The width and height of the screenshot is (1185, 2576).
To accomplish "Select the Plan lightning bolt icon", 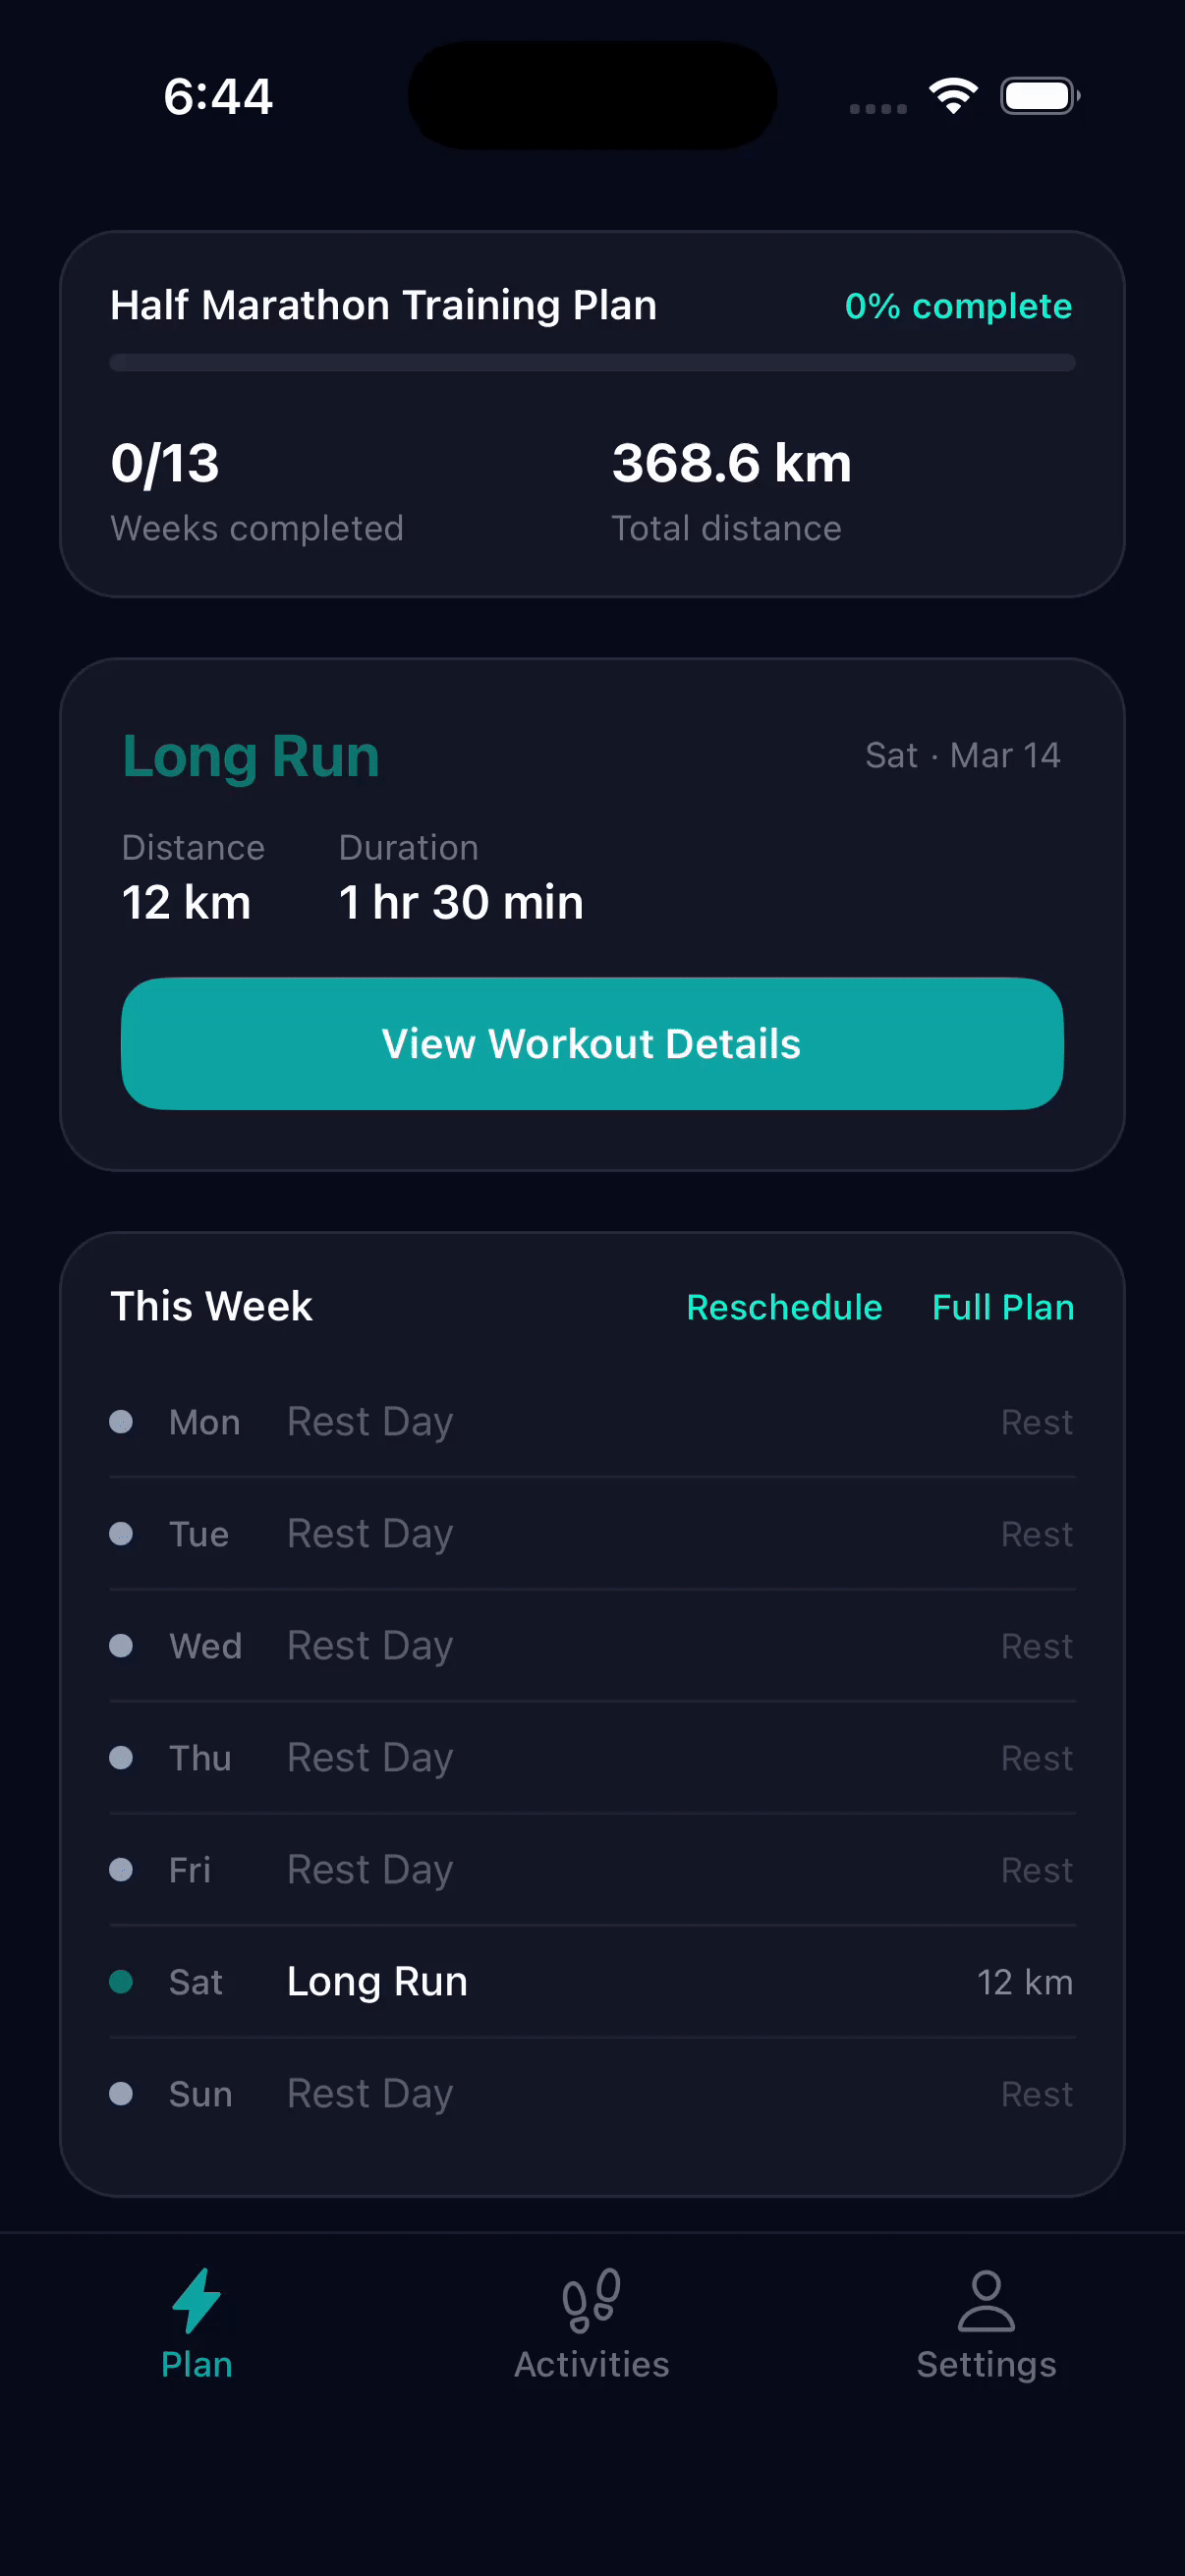I will 196,2300.
